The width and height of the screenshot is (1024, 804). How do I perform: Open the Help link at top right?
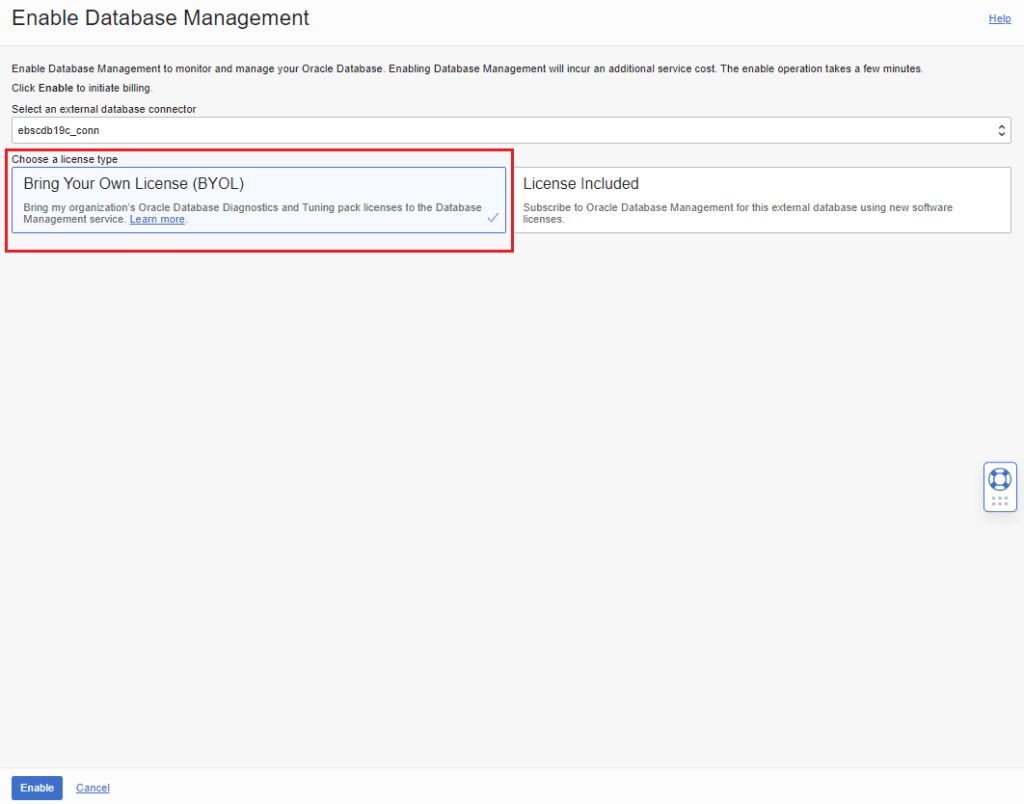[999, 18]
